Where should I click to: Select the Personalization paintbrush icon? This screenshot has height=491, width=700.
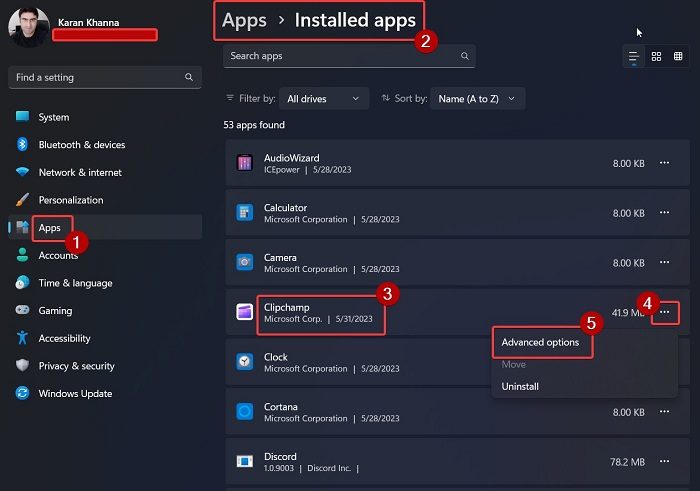(22, 200)
